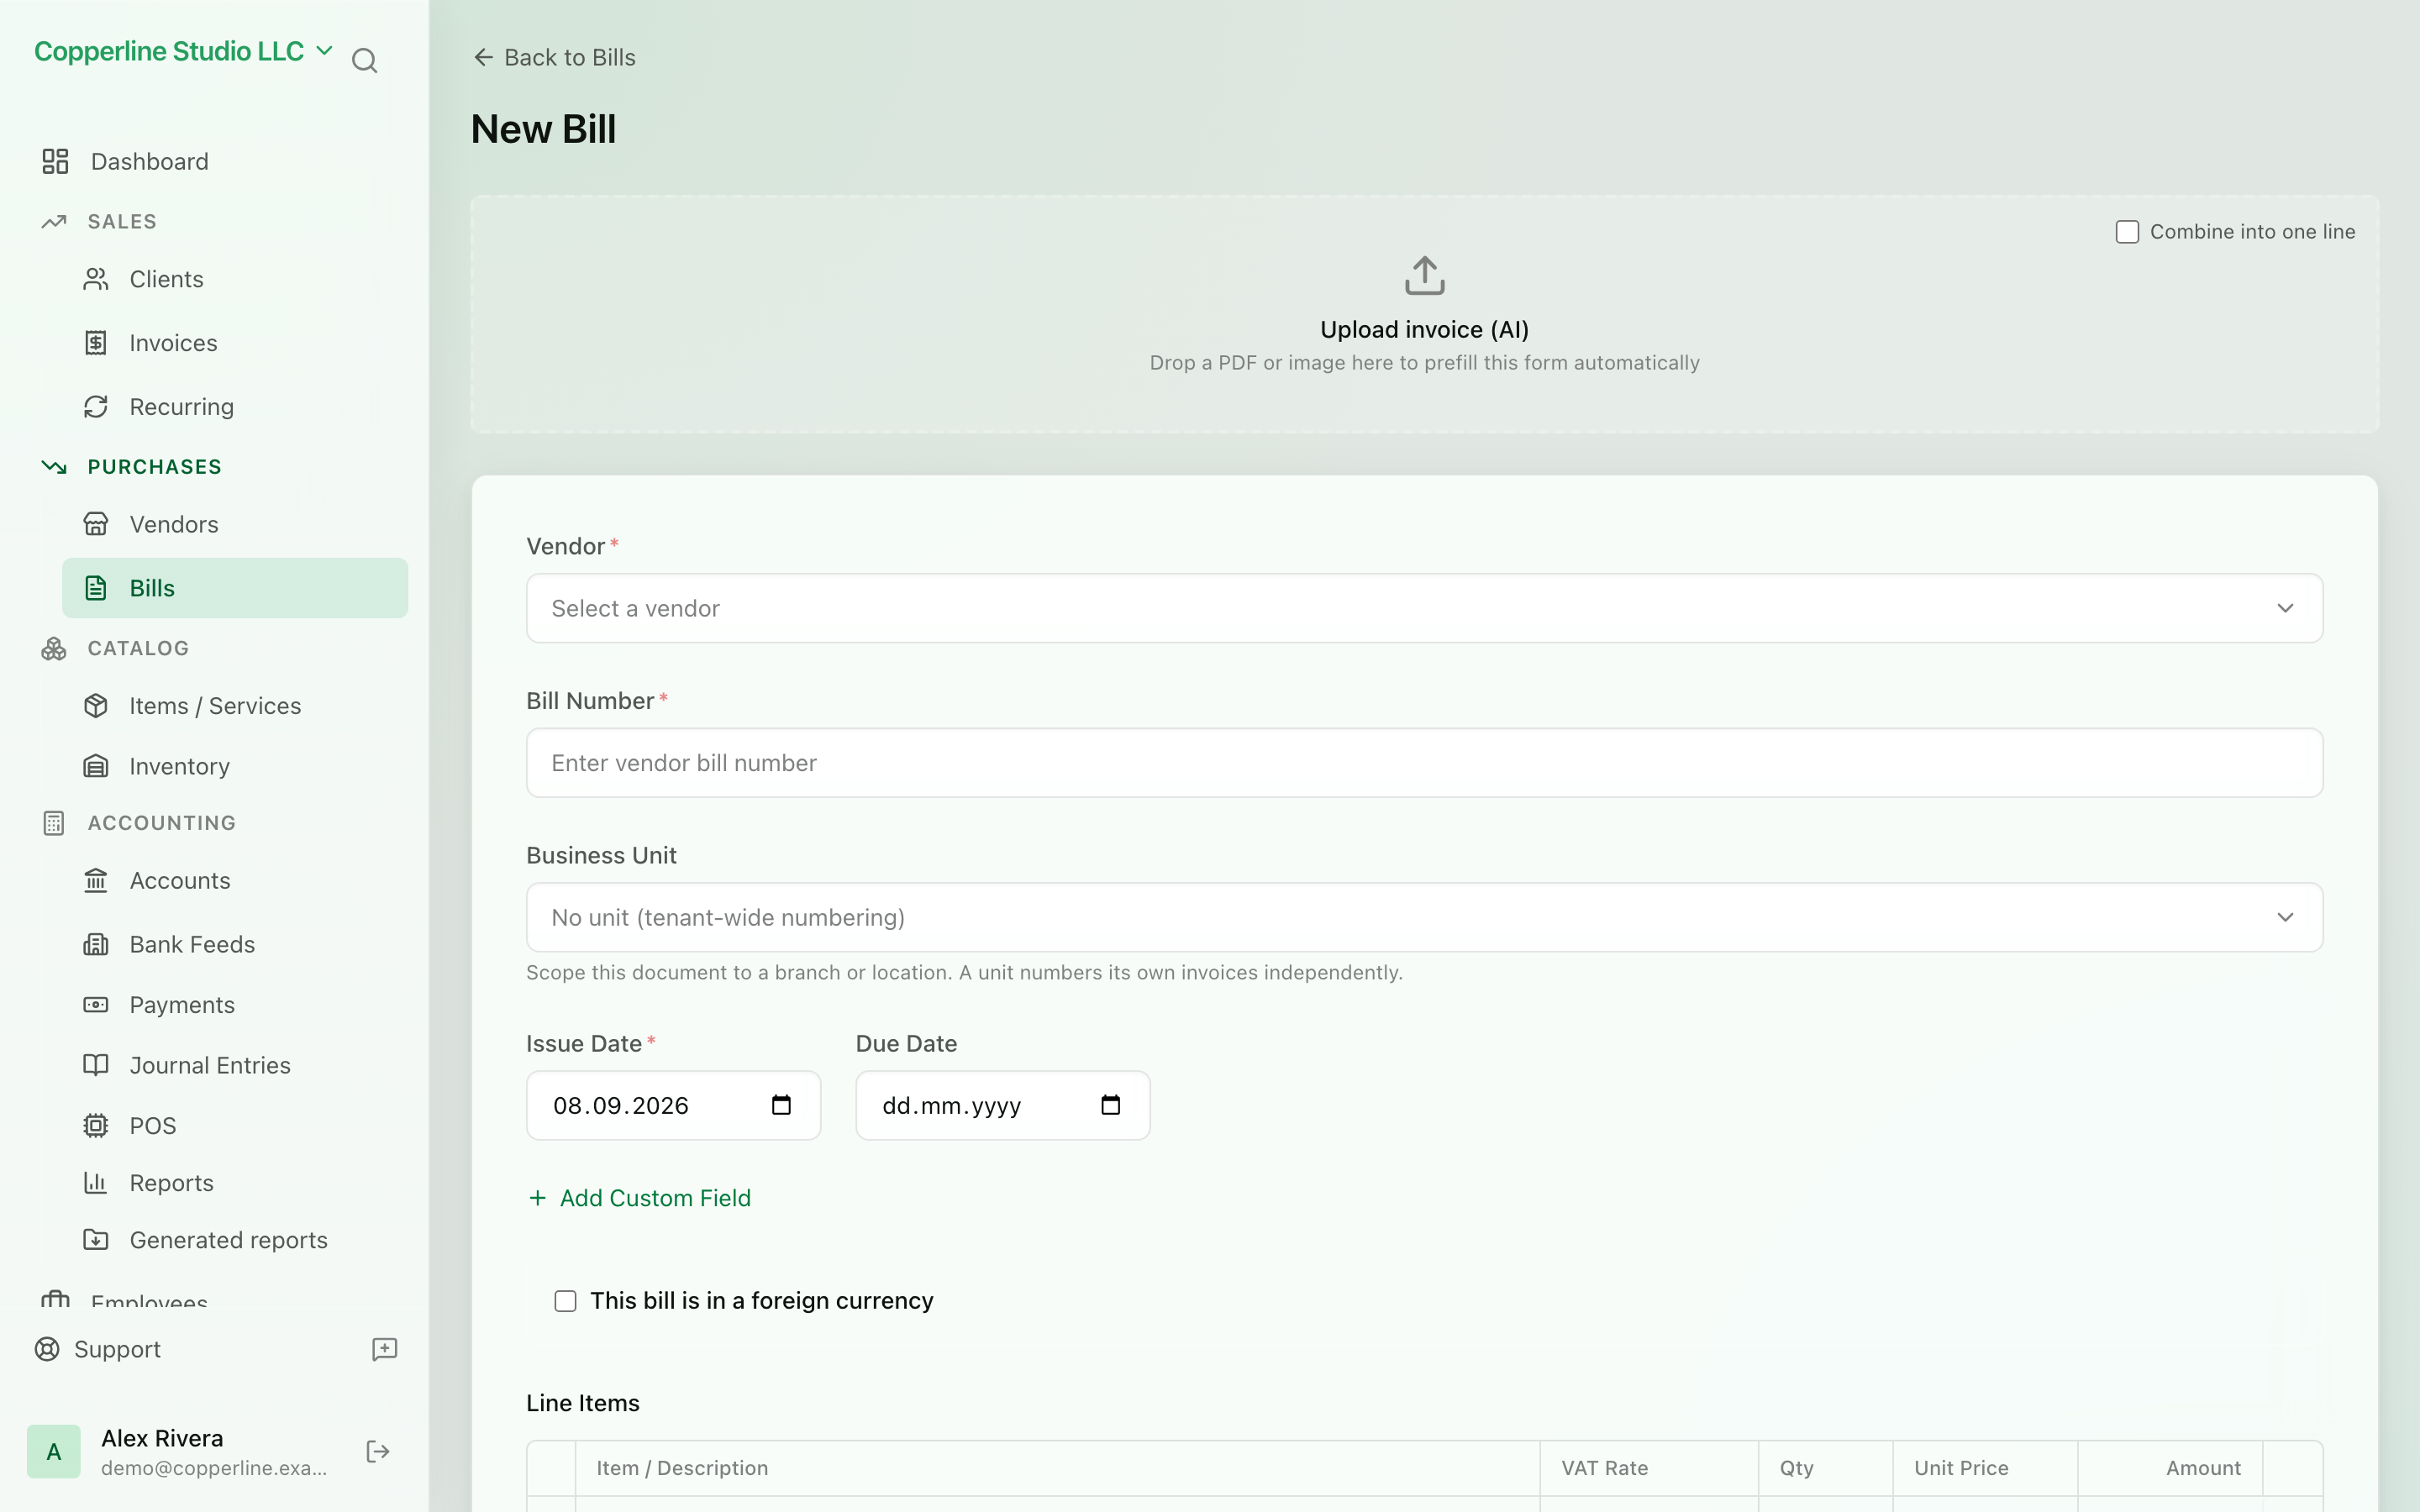Open the Select a vendor dropdown
This screenshot has width=2420, height=1512.
tap(1424, 608)
